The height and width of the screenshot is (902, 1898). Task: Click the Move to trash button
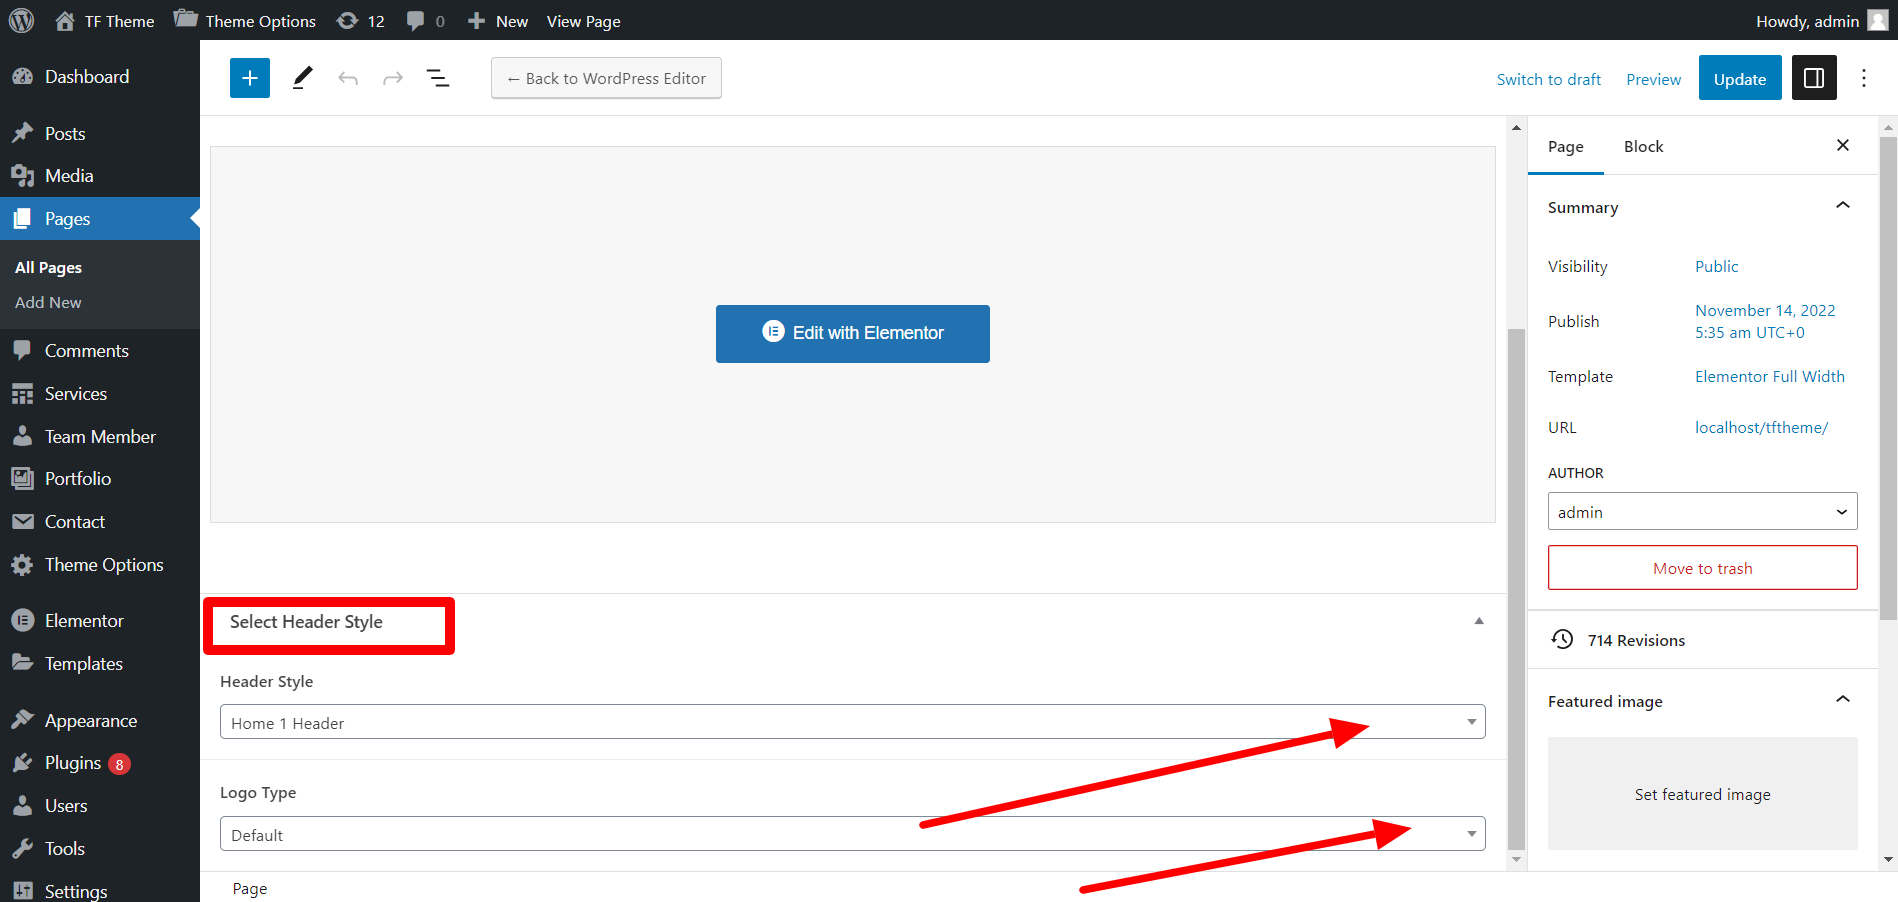[x=1702, y=568]
